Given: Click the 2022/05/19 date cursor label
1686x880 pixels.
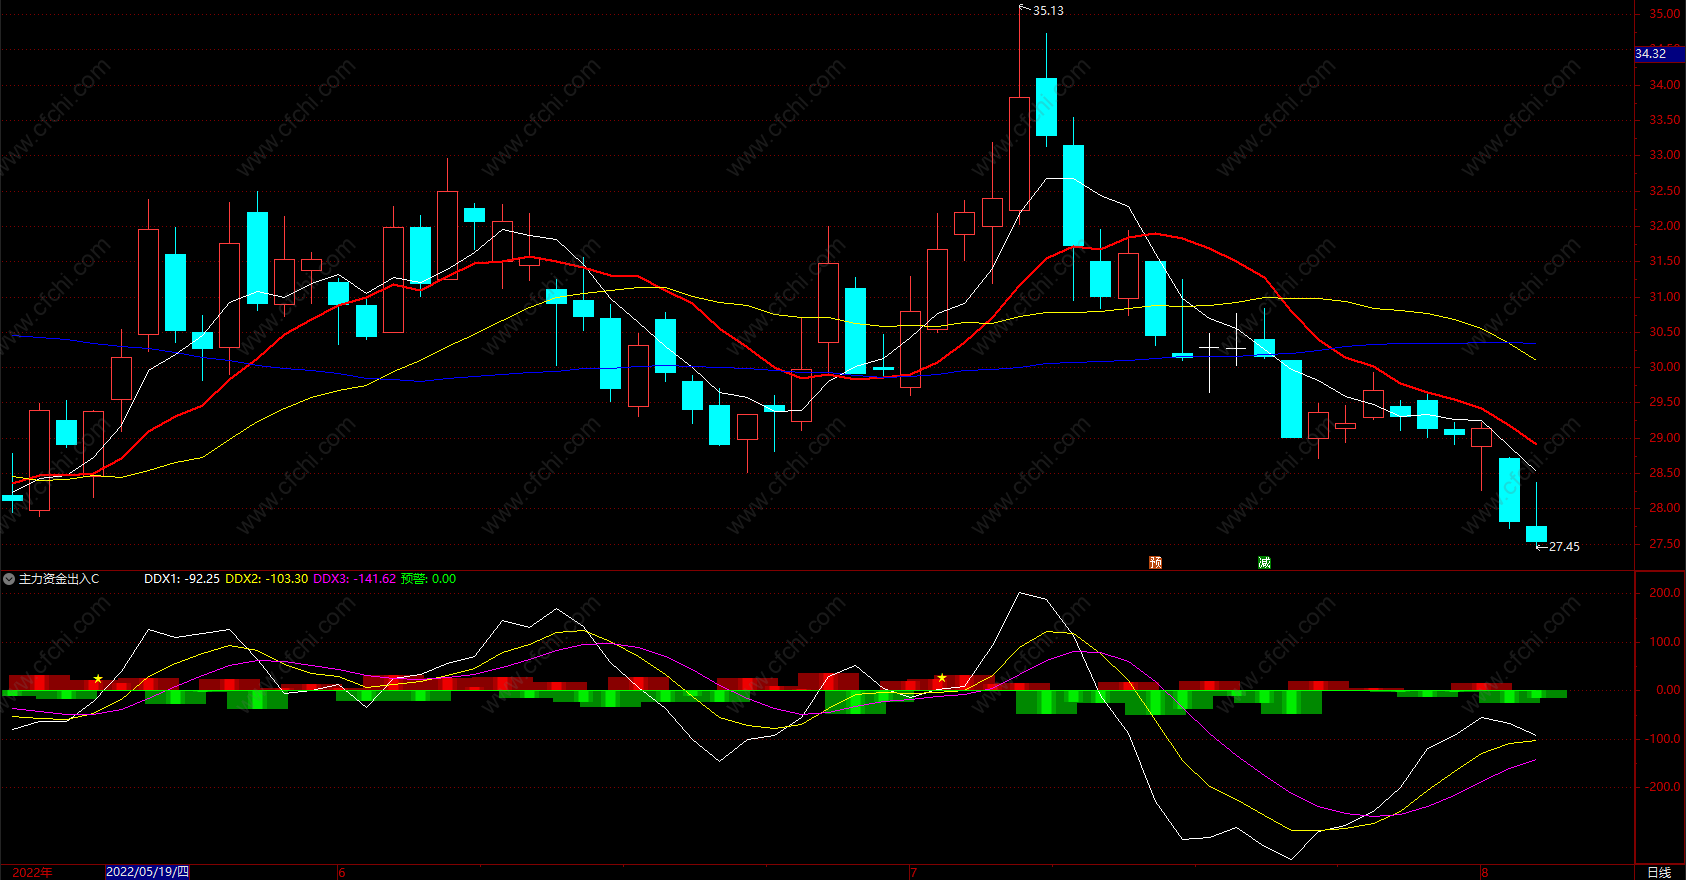Looking at the screenshot, I should click(147, 872).
